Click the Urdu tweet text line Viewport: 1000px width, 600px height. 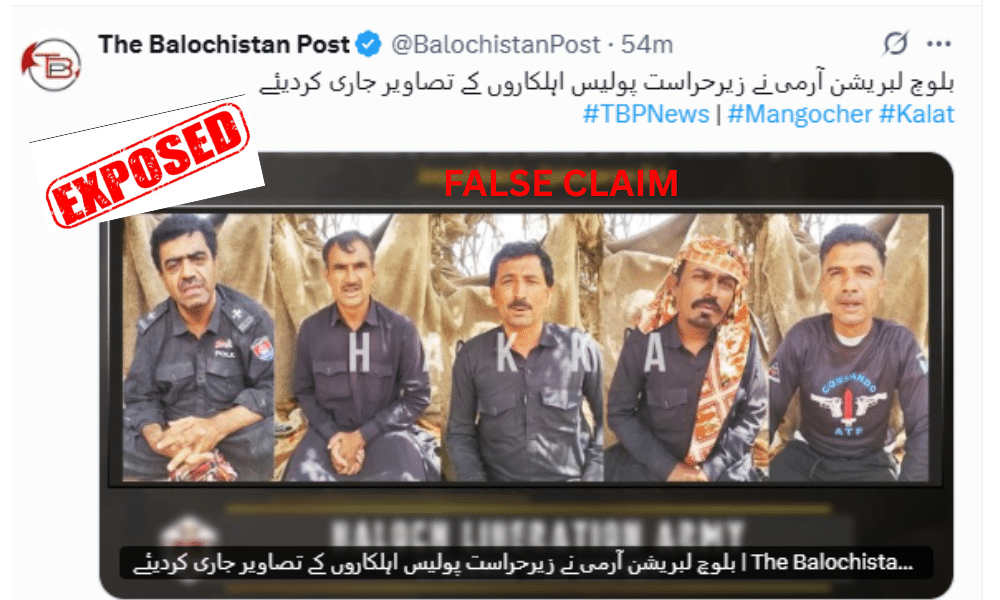tap(607, 82)
